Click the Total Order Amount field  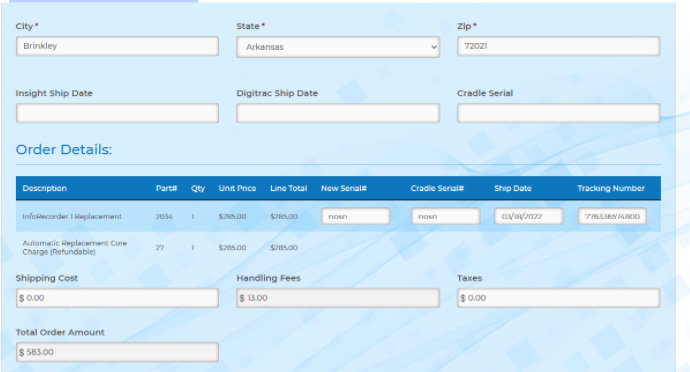click(117, 352)
